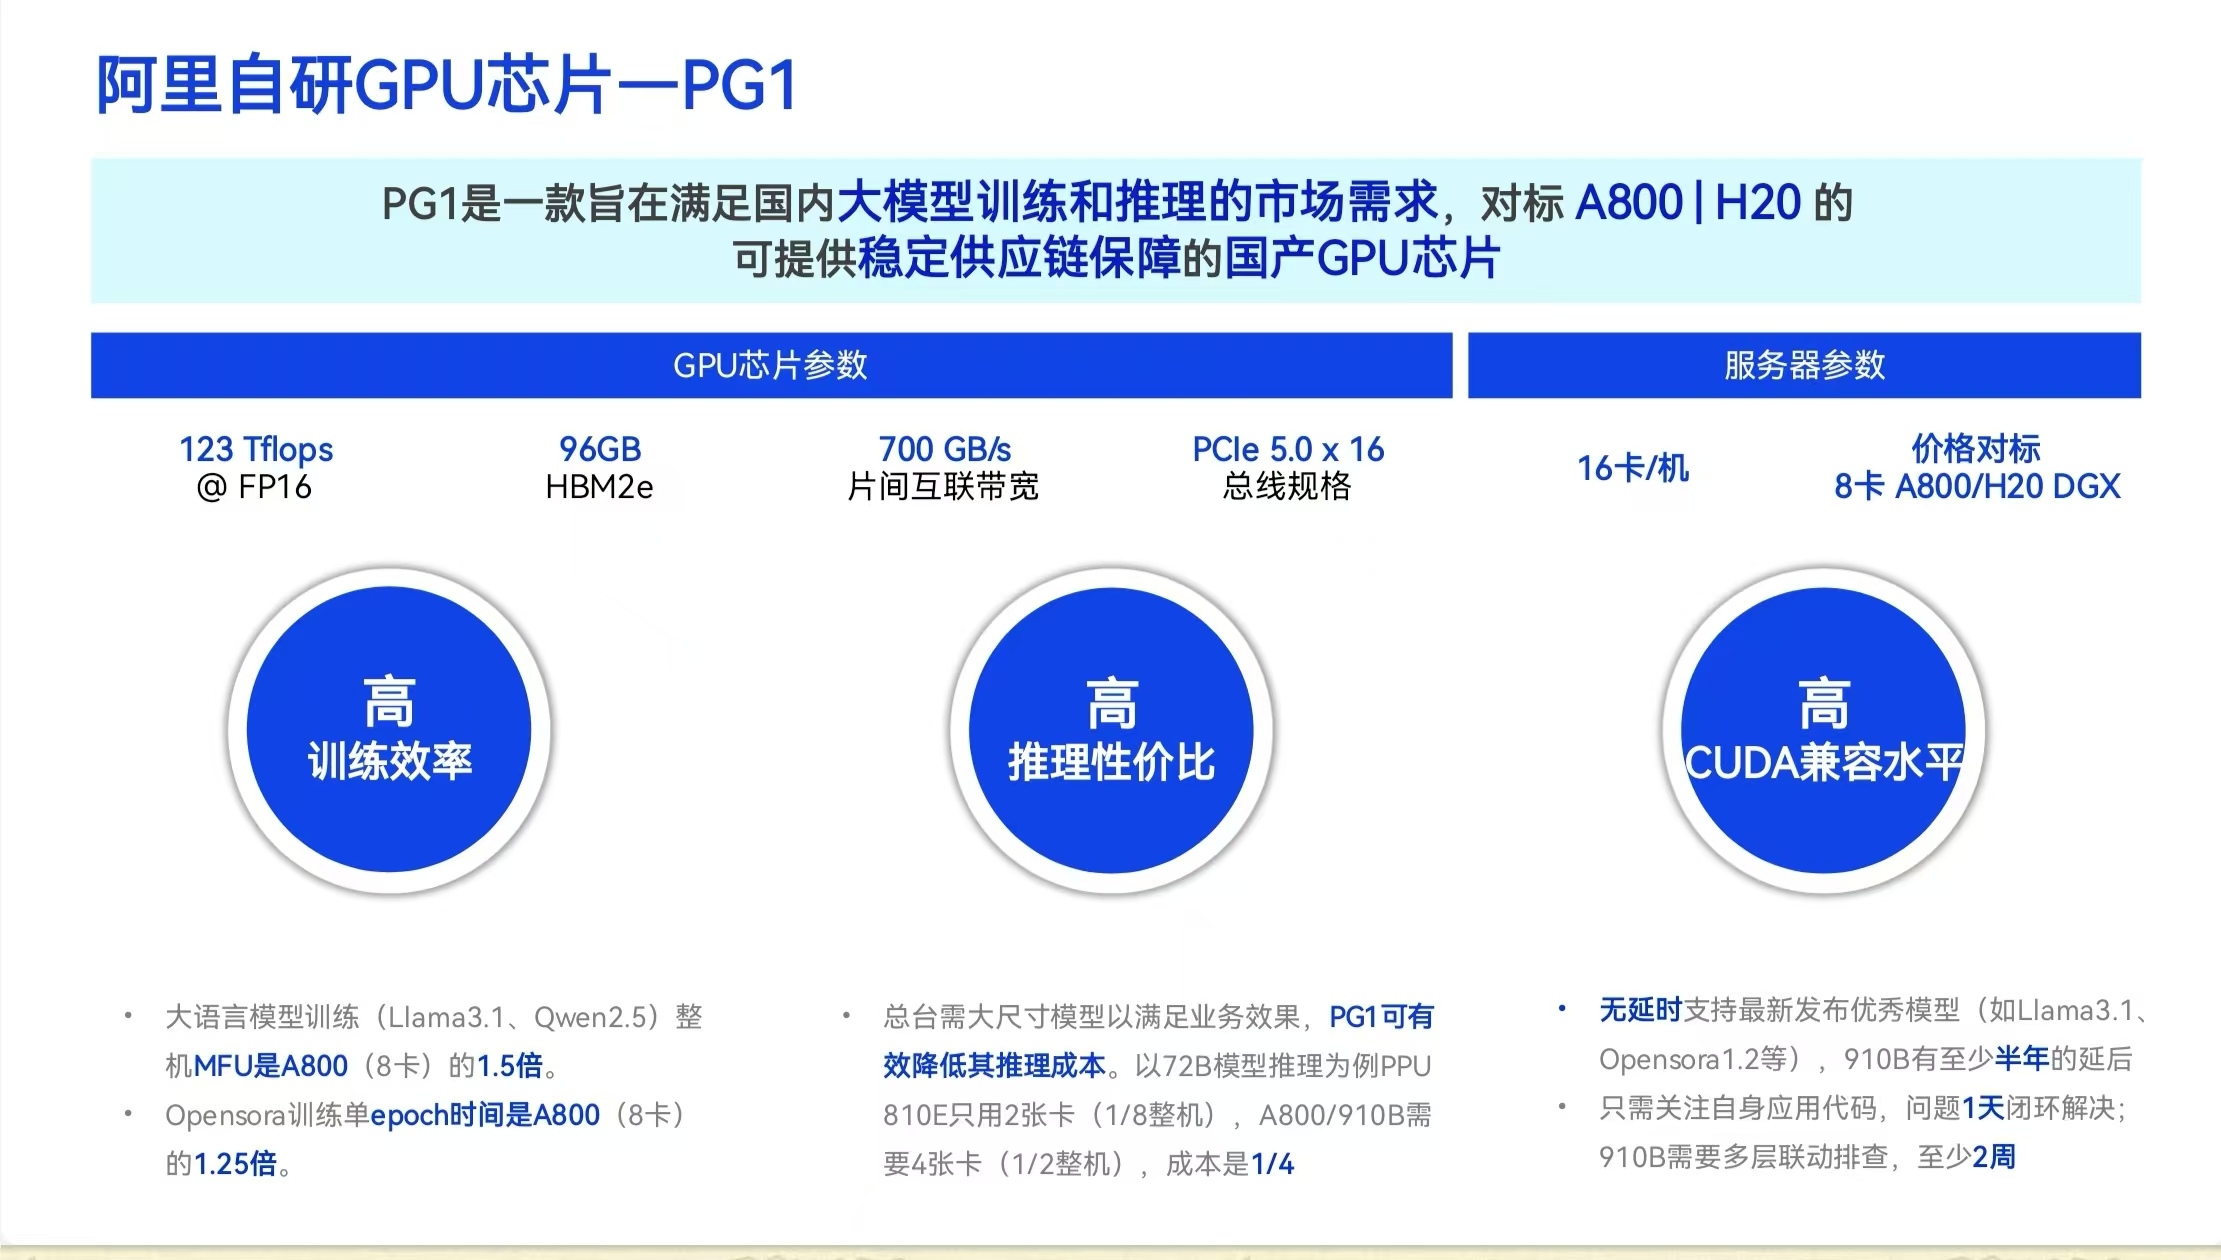Click the 700 GB/s bandwidth value
The width and height of the screenshot is (2221, 1260).
click(945, 449)
